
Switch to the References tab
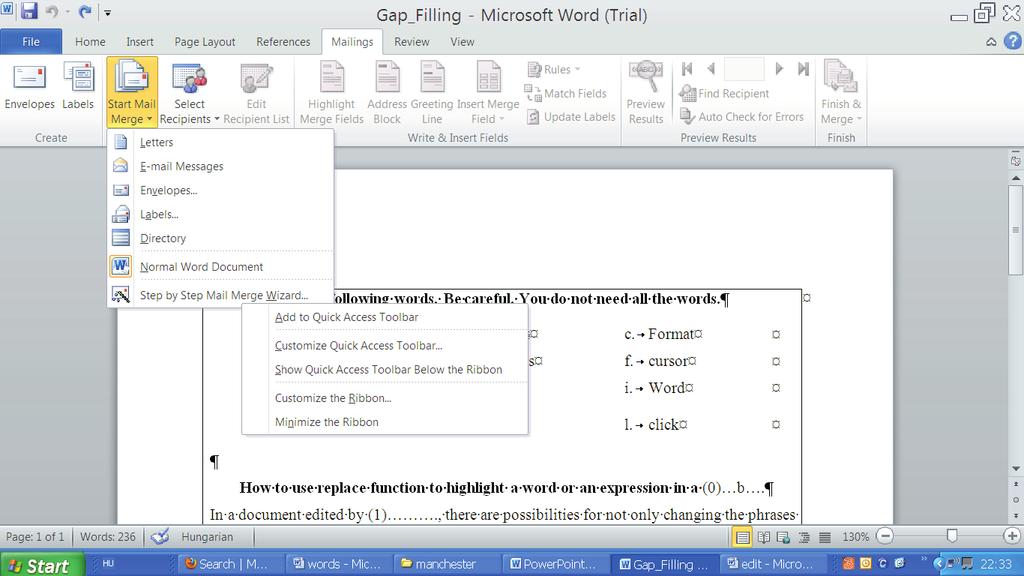[x=283, y=42]
